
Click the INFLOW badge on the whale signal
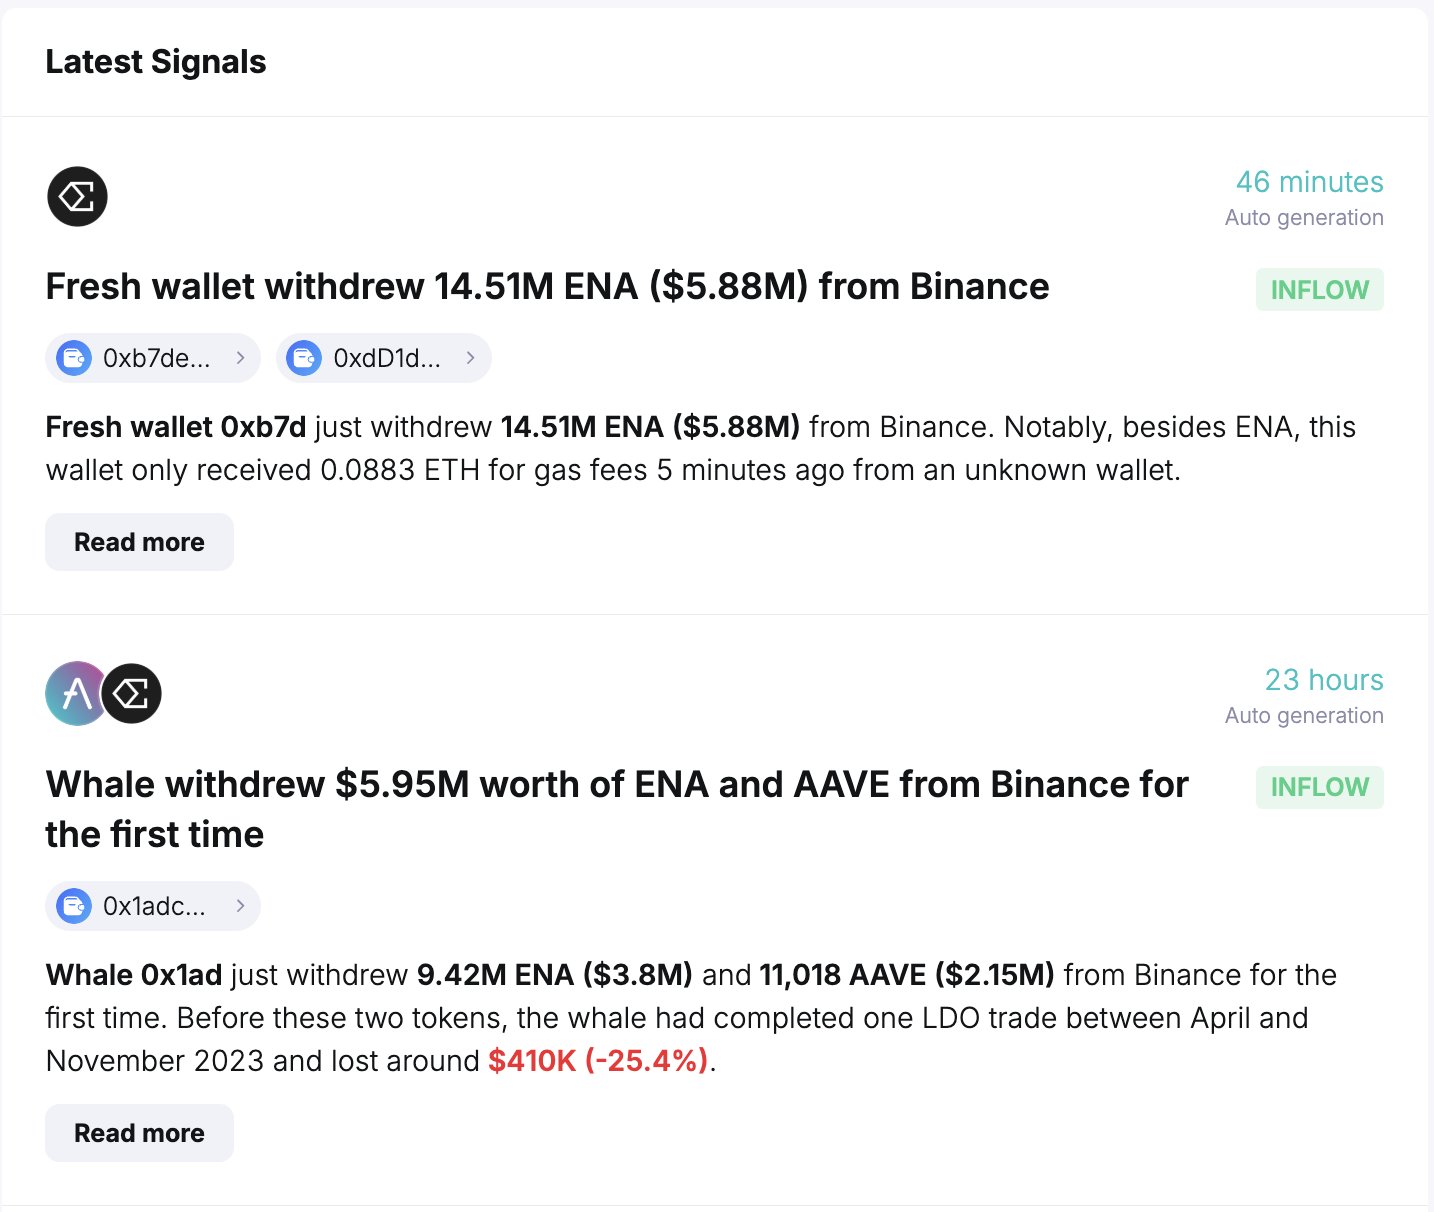(1319, 788)
